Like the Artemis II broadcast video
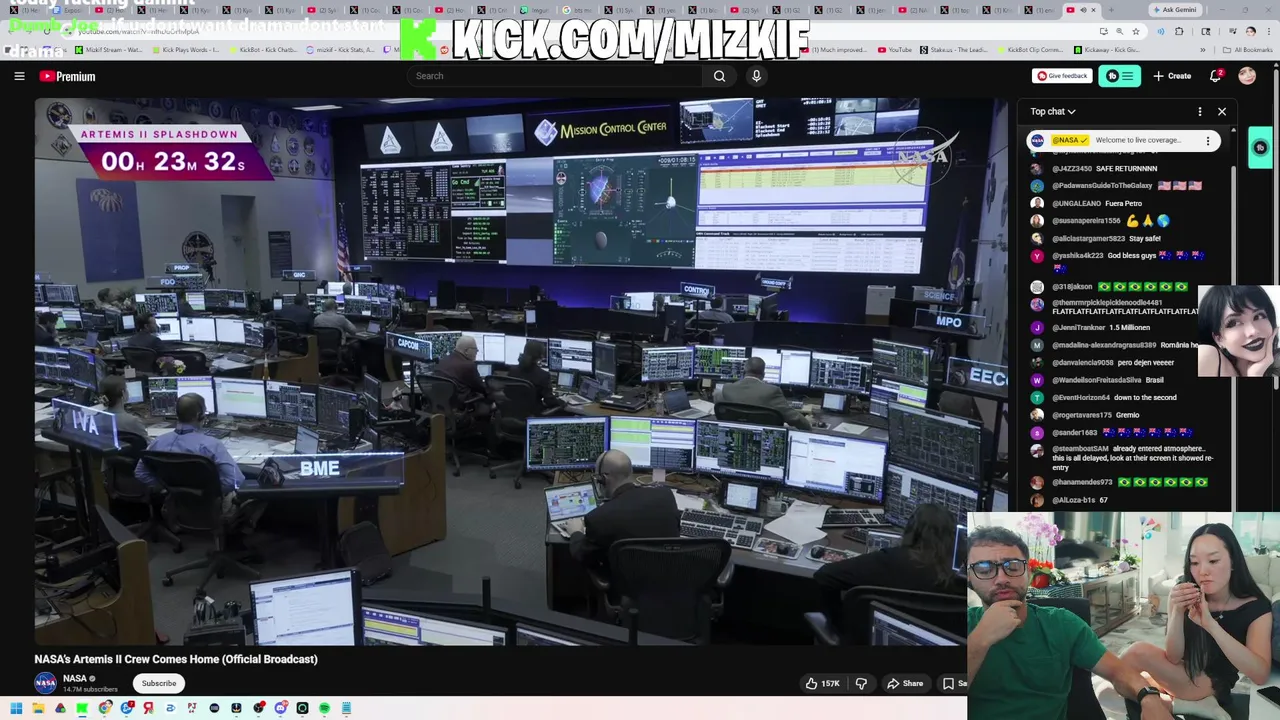 (823, 684)
